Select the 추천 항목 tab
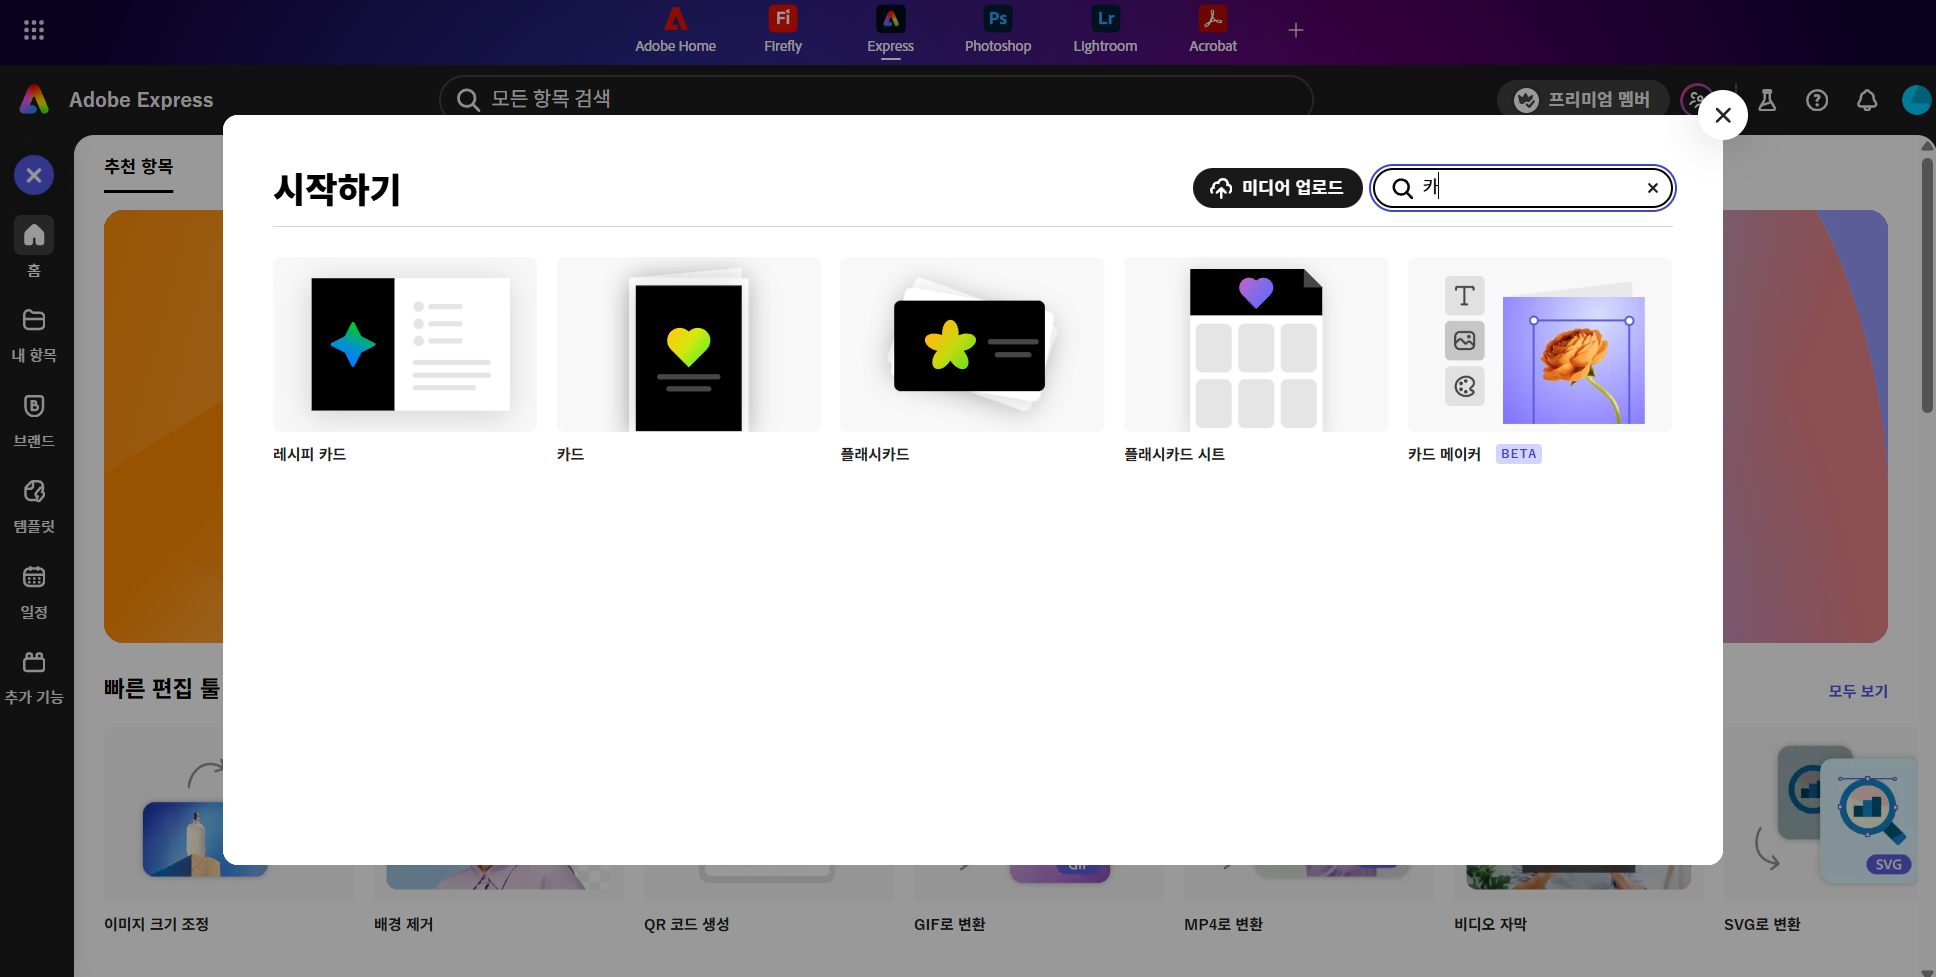Viewport: 1936px width, 977px height. pos(139,167)
